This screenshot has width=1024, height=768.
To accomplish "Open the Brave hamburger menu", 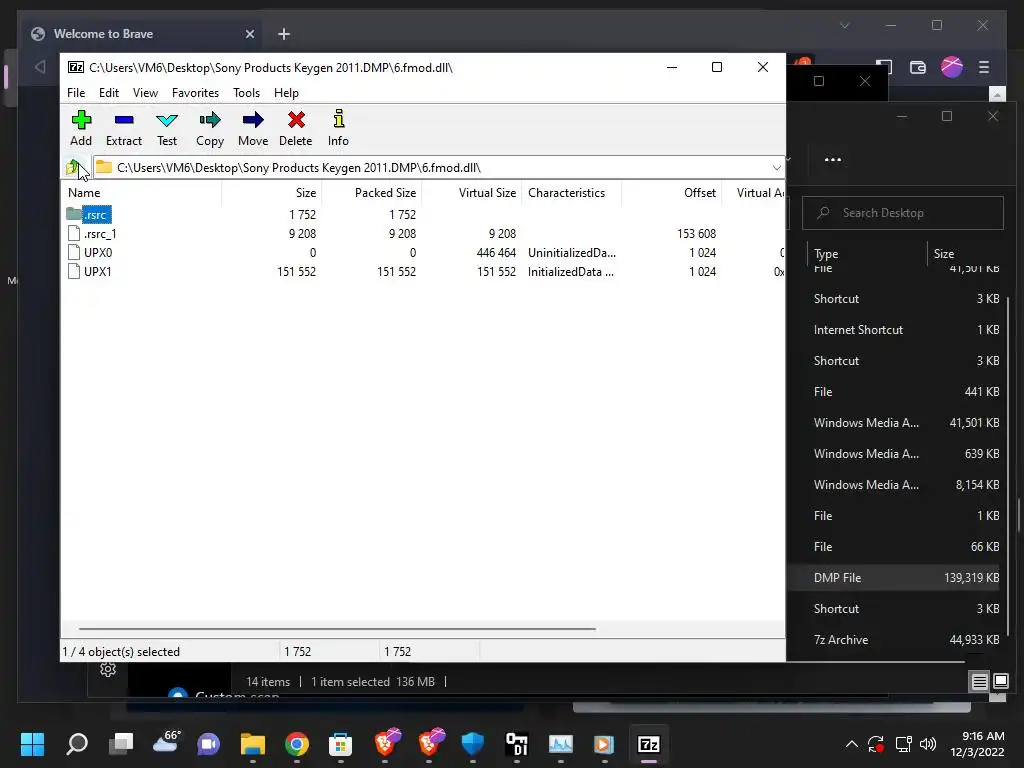I will 984,67.
